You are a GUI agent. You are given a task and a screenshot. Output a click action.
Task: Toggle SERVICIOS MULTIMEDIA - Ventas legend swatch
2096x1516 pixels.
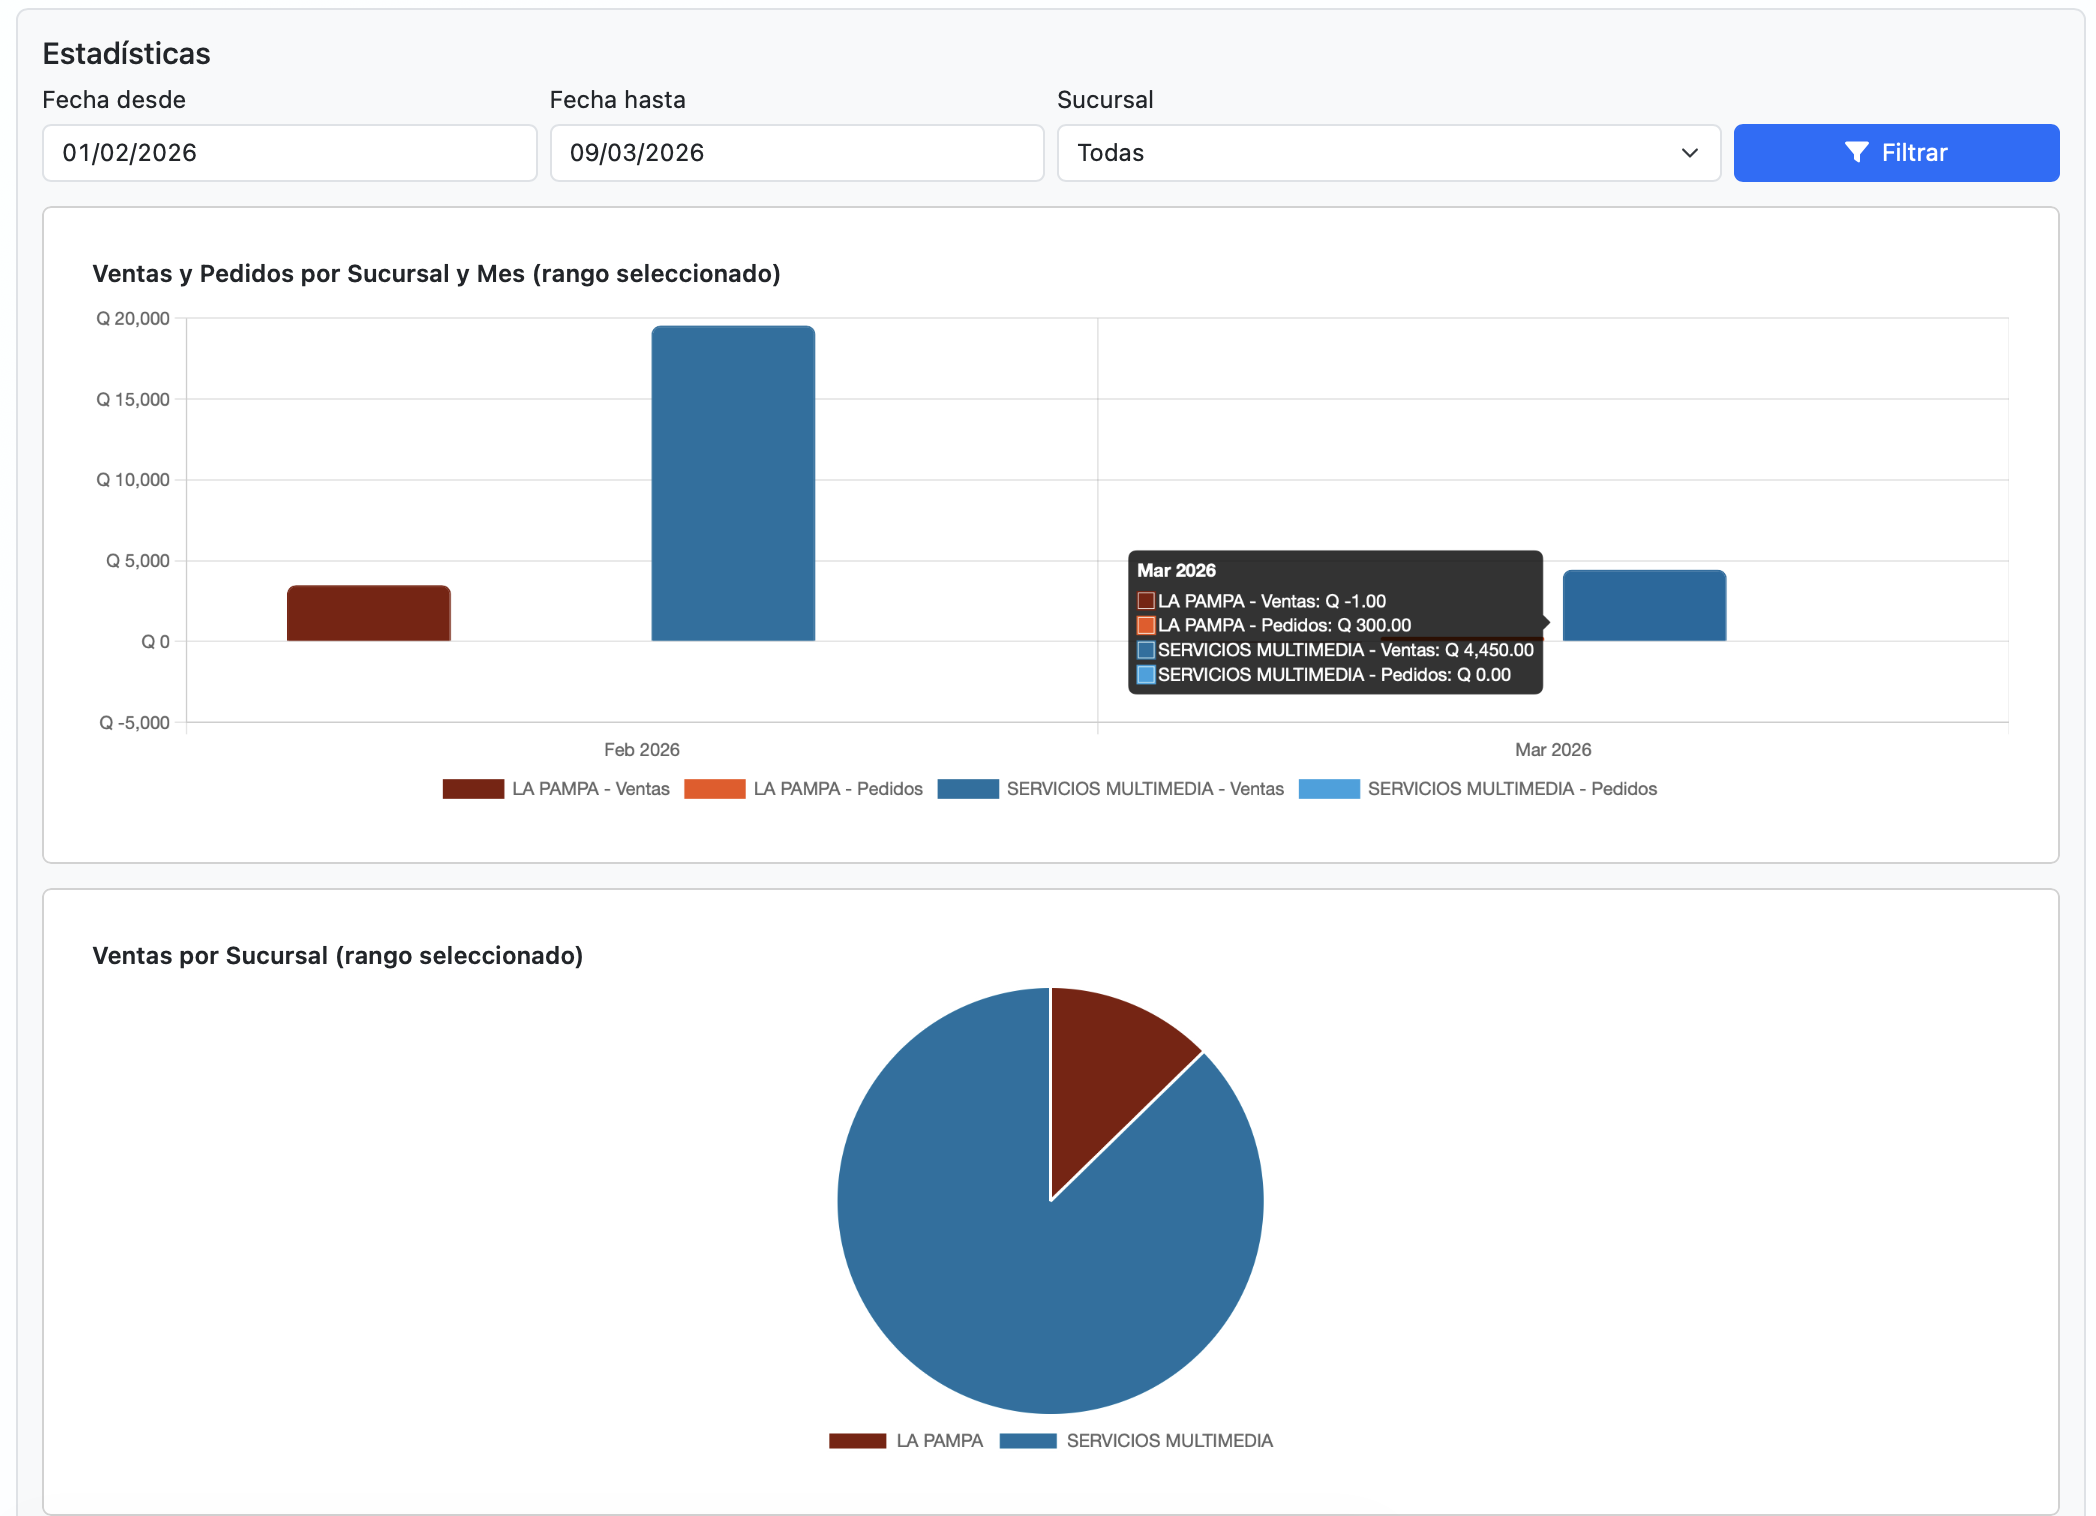(x=967, y=789)
